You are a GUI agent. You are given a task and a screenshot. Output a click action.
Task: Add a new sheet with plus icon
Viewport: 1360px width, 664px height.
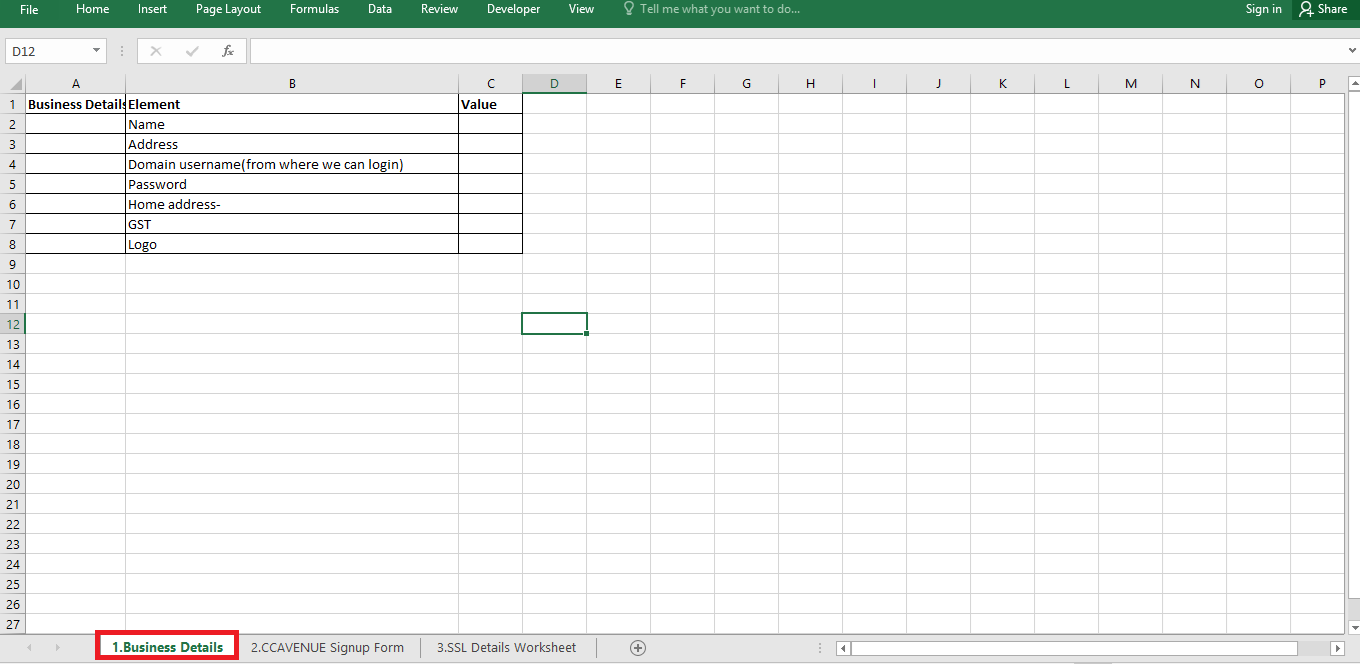point(638,648)
